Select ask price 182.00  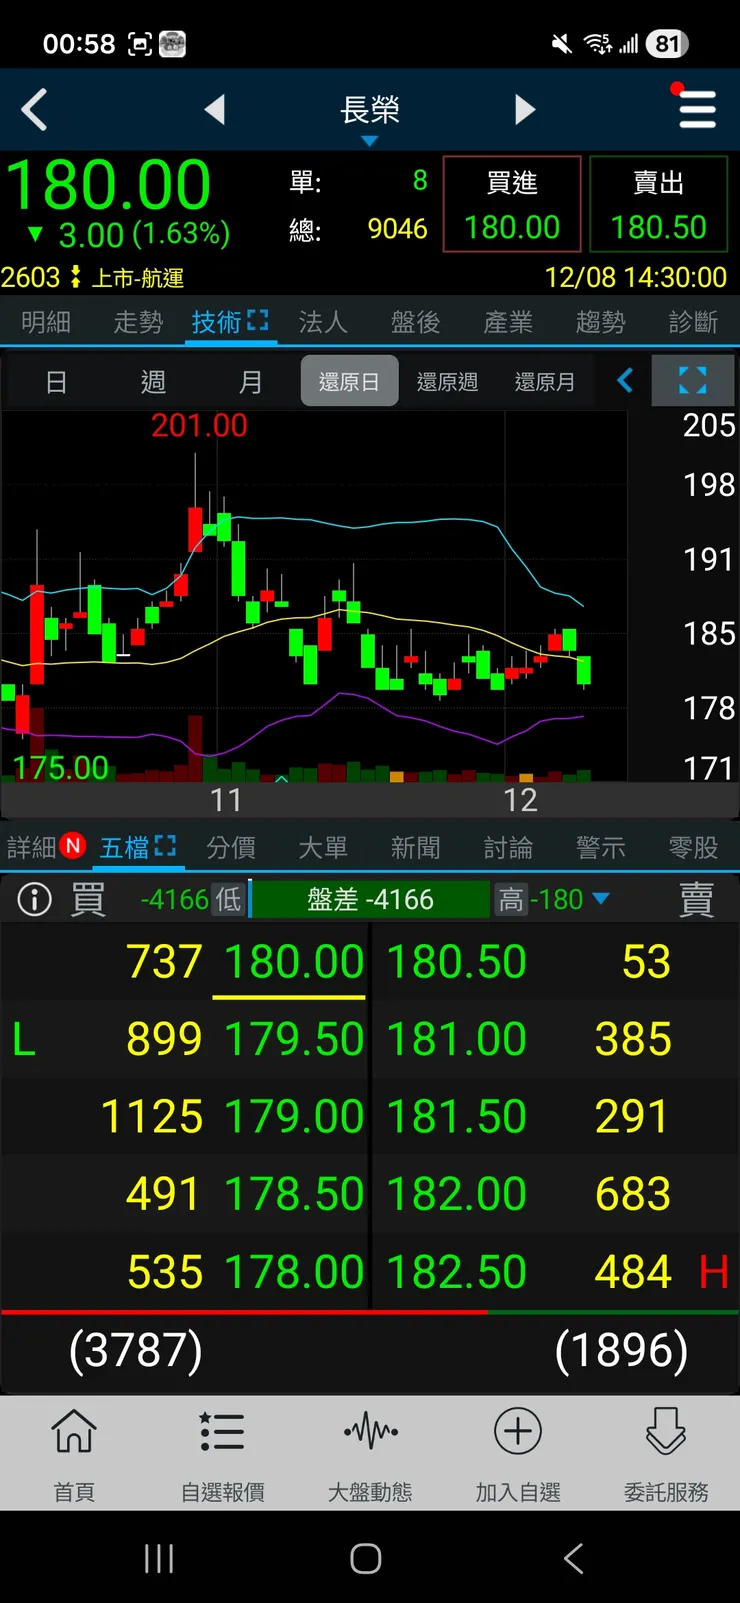pyautogui.click(x=457, y=1193)
